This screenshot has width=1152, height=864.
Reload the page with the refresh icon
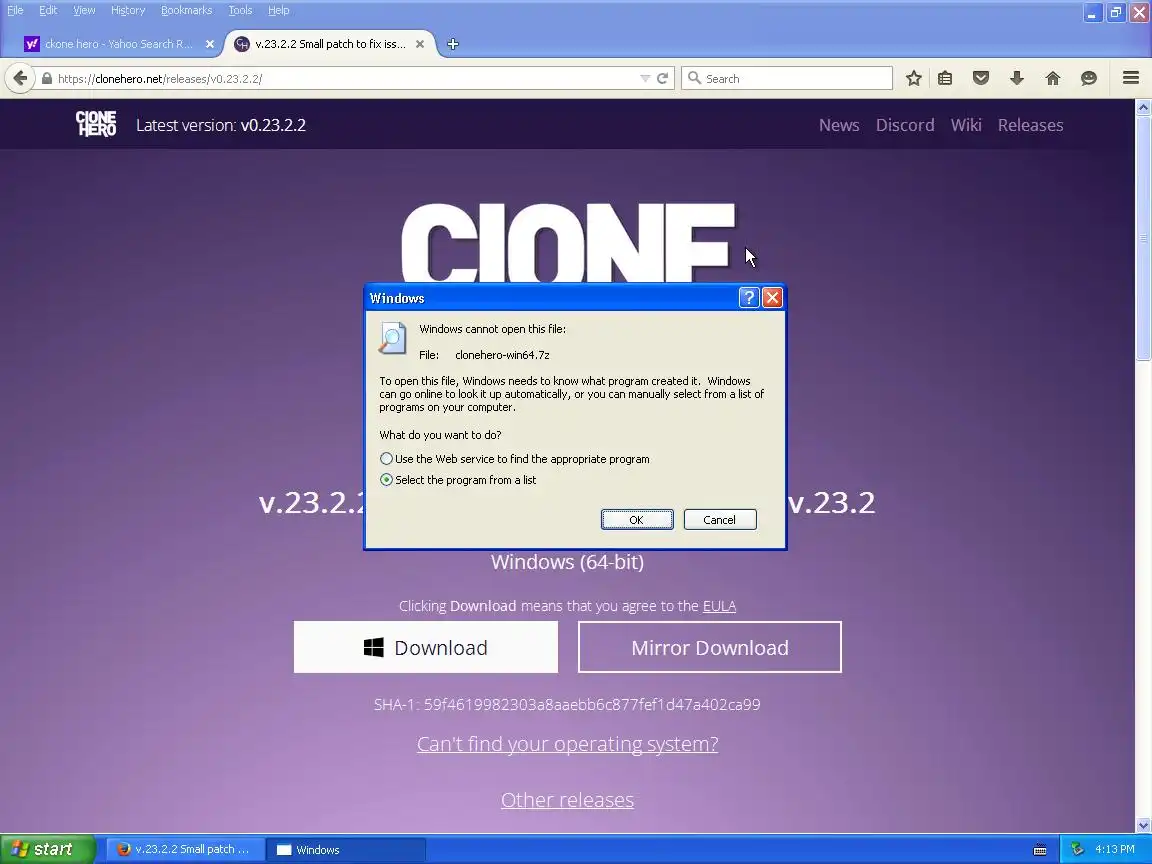pyautogui.click(x=662, y=79)
